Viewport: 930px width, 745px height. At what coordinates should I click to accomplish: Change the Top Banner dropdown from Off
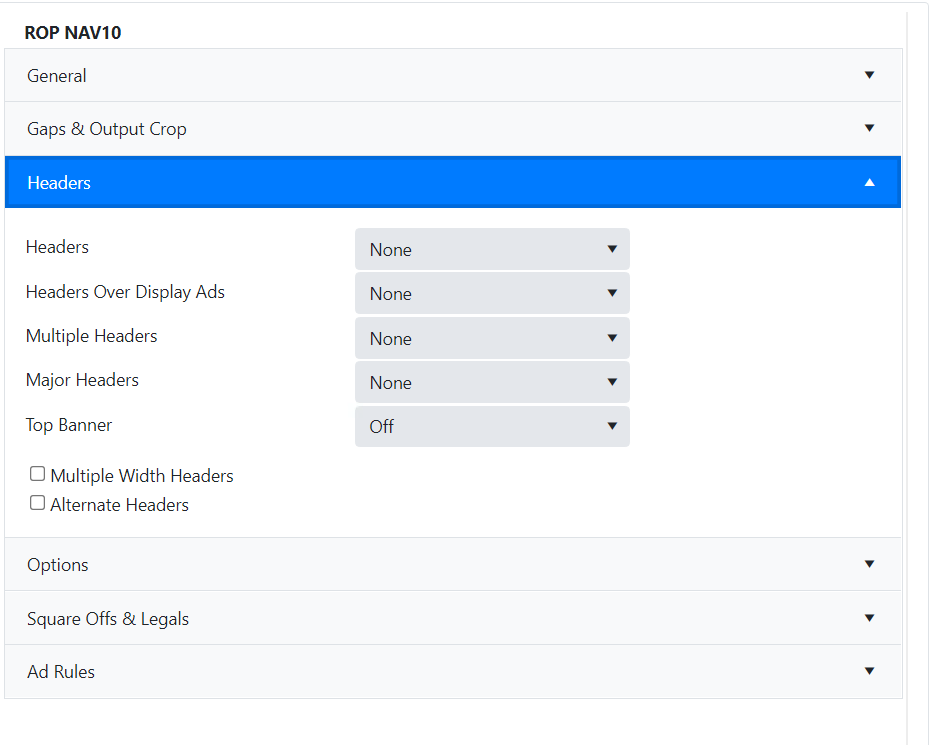point(492,427)
